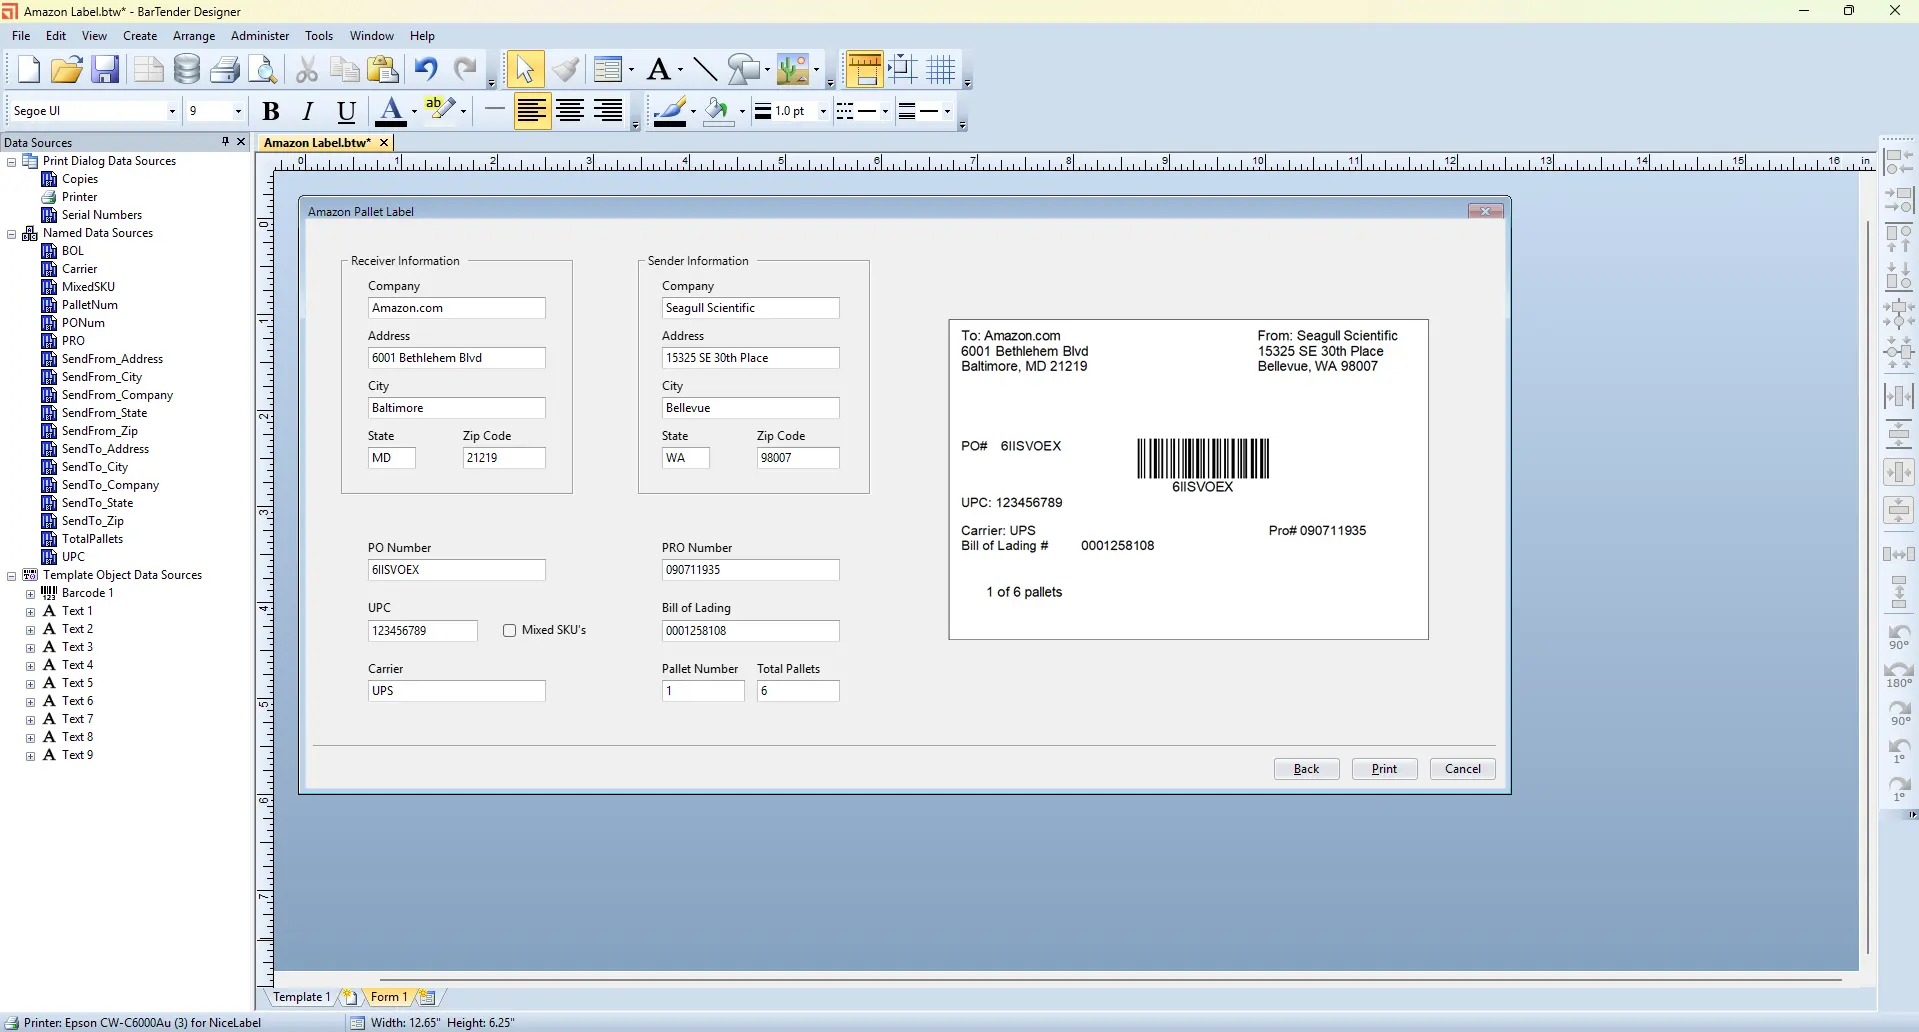
Task: Select the PalletNum named data source
Action: (x=89, y=305)
